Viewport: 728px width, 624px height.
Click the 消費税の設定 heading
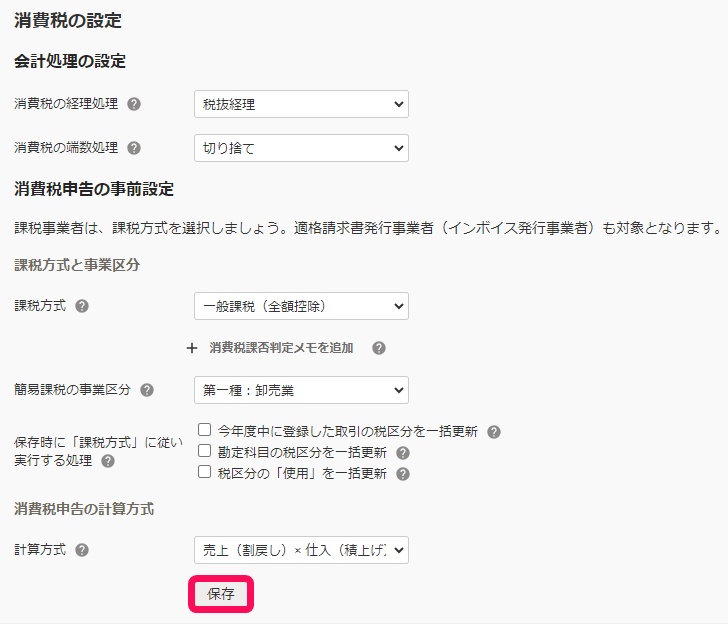(x=68, y=20)
